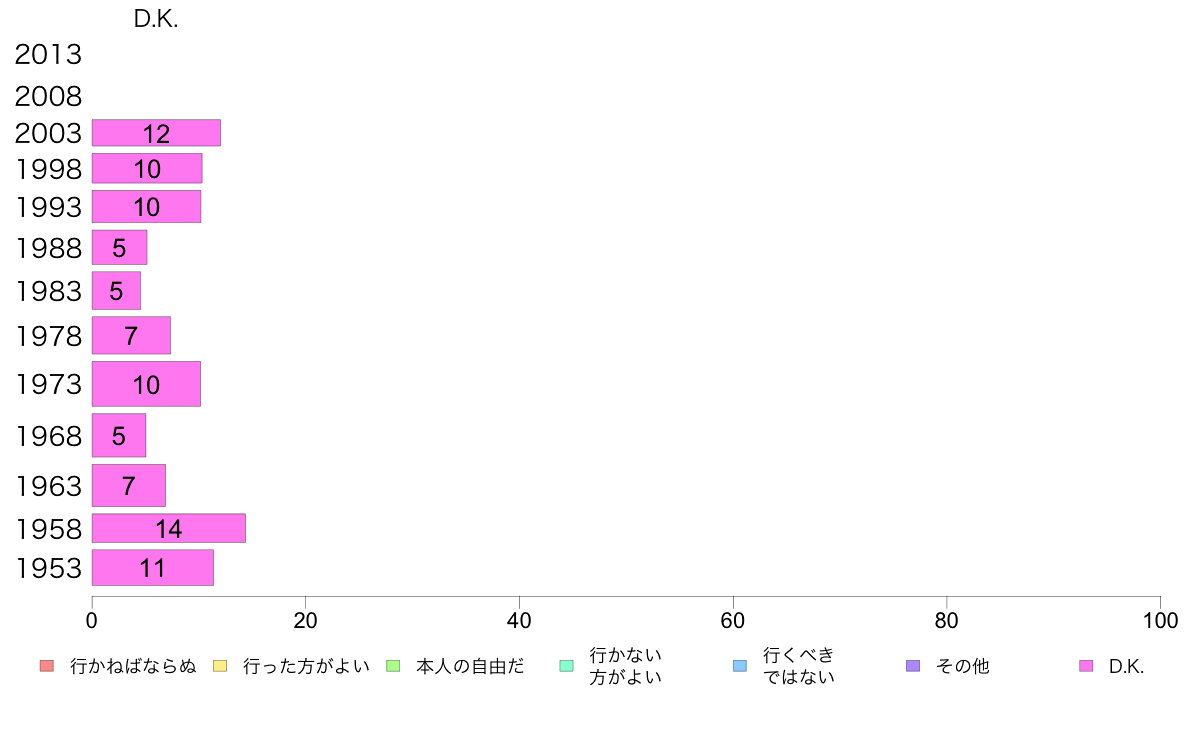Click the 1983 bar labeled 5

116,291
